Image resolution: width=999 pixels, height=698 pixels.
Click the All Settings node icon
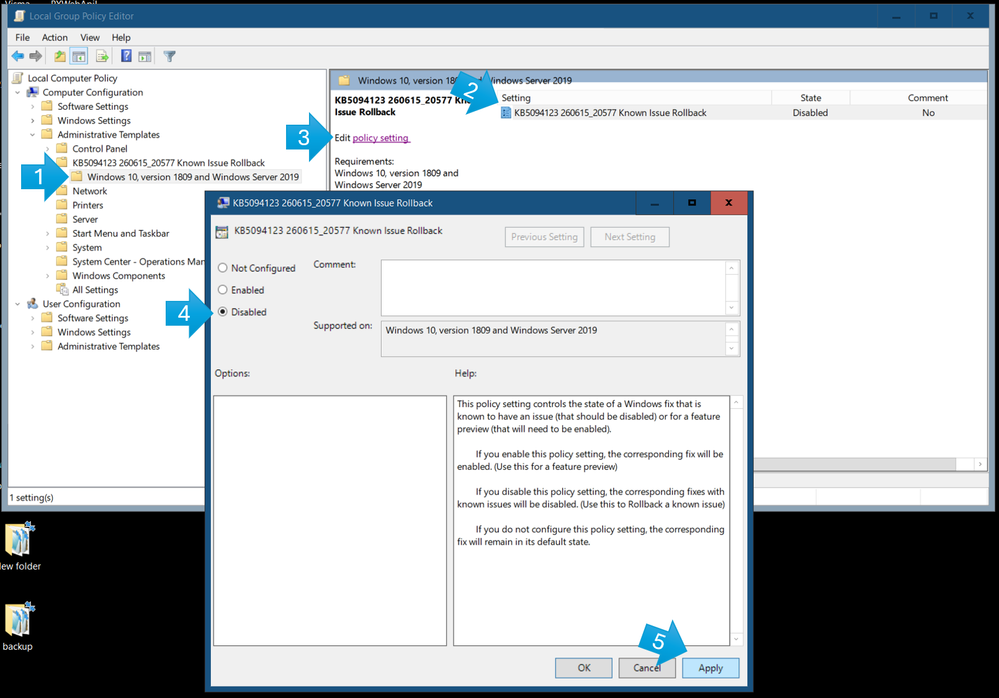pyautogui.click(x=62, y=290)
